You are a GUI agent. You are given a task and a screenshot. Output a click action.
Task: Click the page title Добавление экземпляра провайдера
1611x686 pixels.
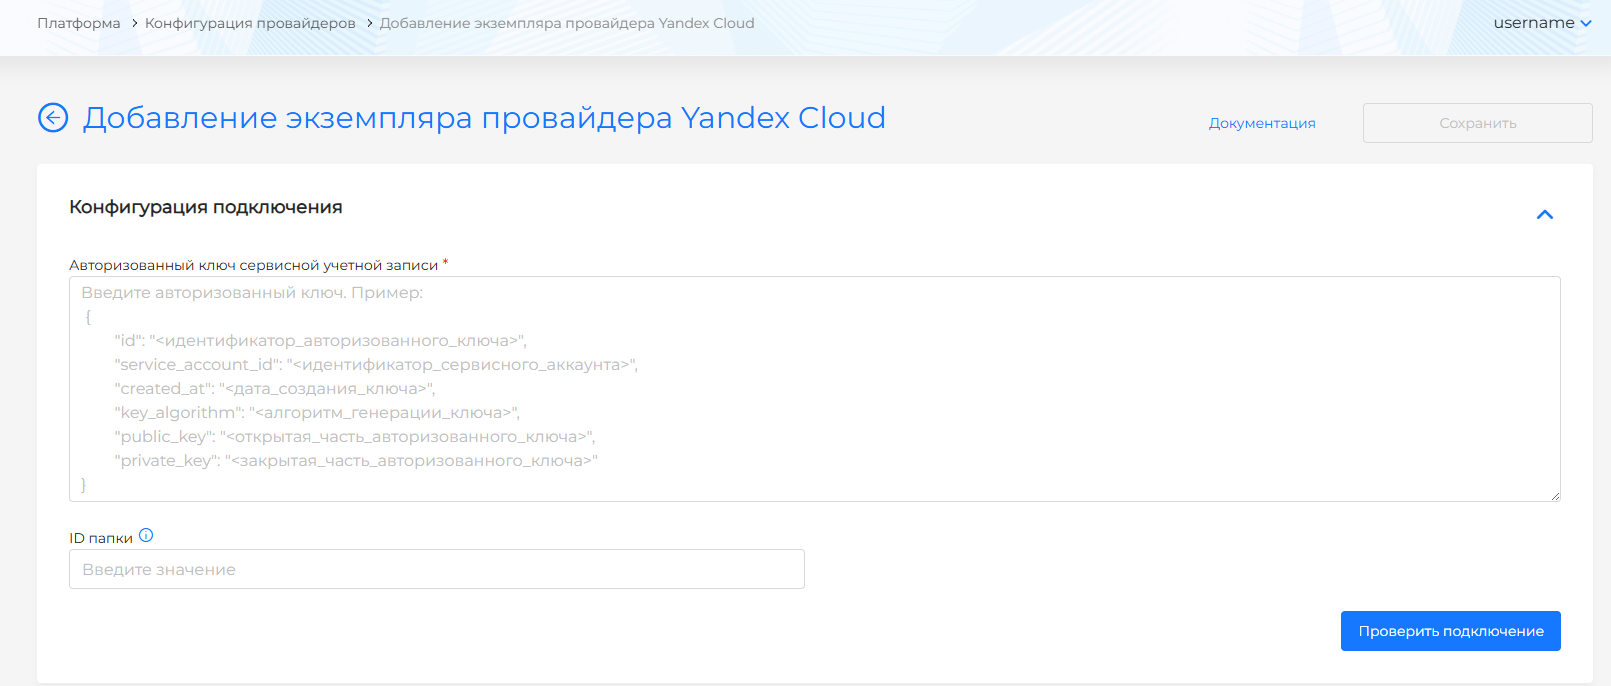click(x=484, y=118)
